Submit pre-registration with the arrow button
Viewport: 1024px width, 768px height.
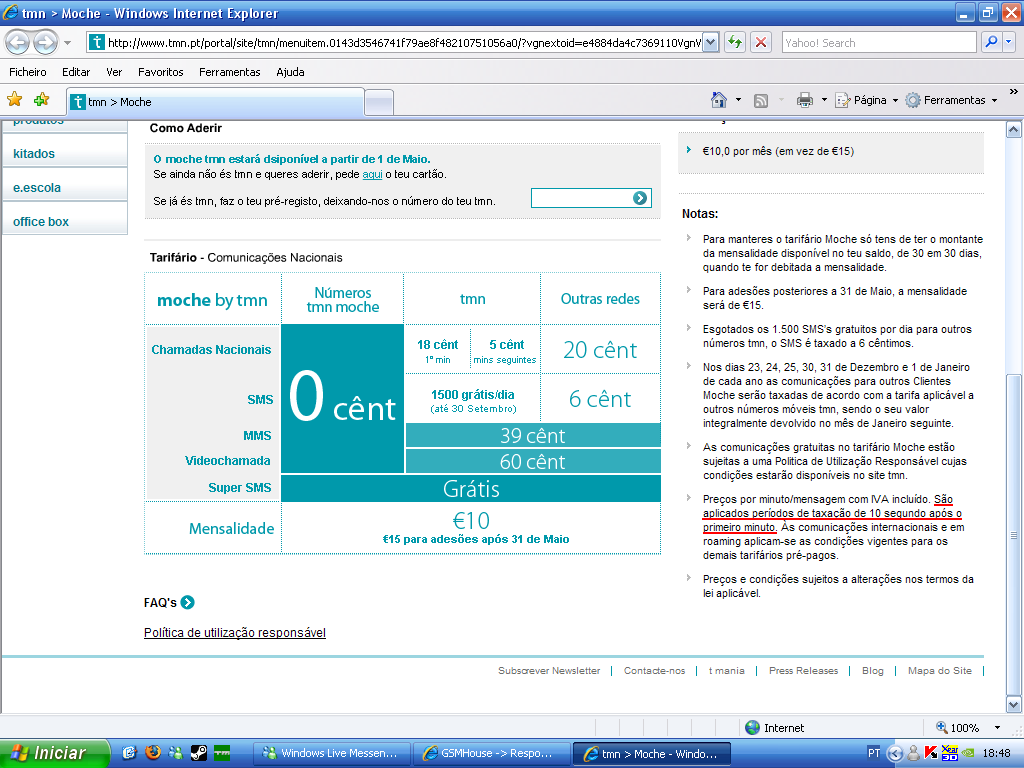click(640, 198)
